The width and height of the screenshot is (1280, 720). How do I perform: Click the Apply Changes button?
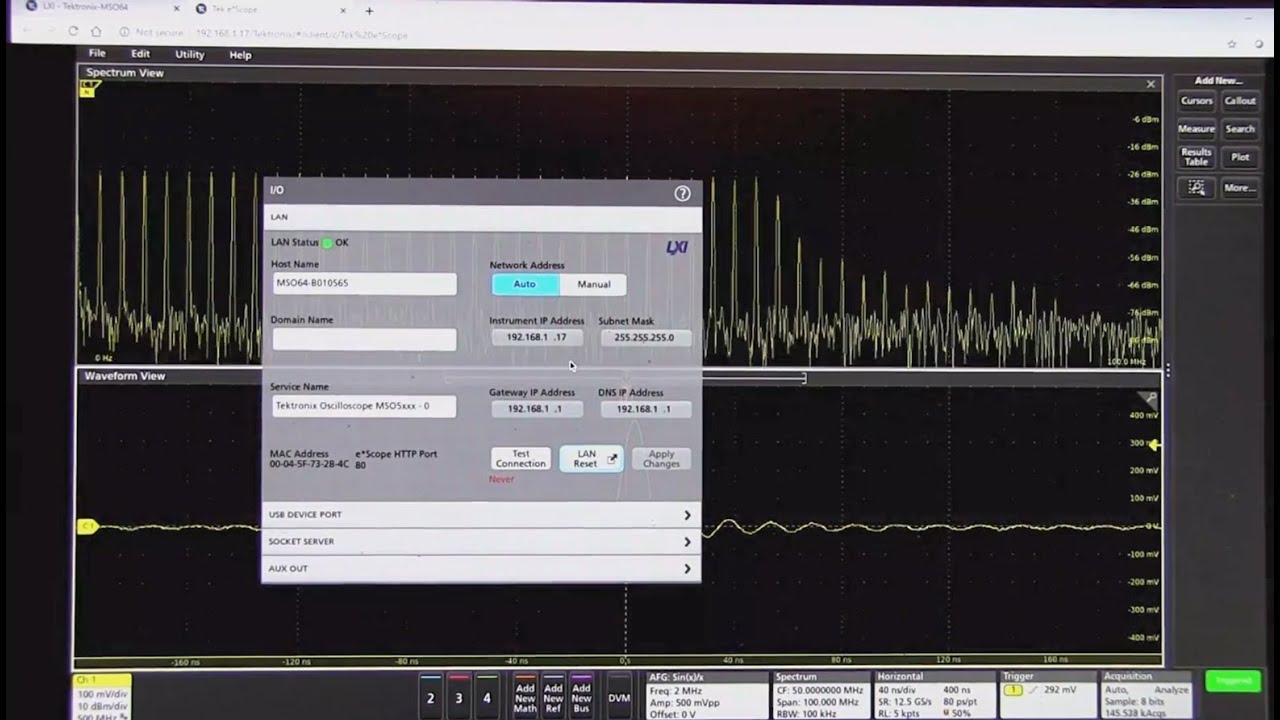click(x=661, y=459)
